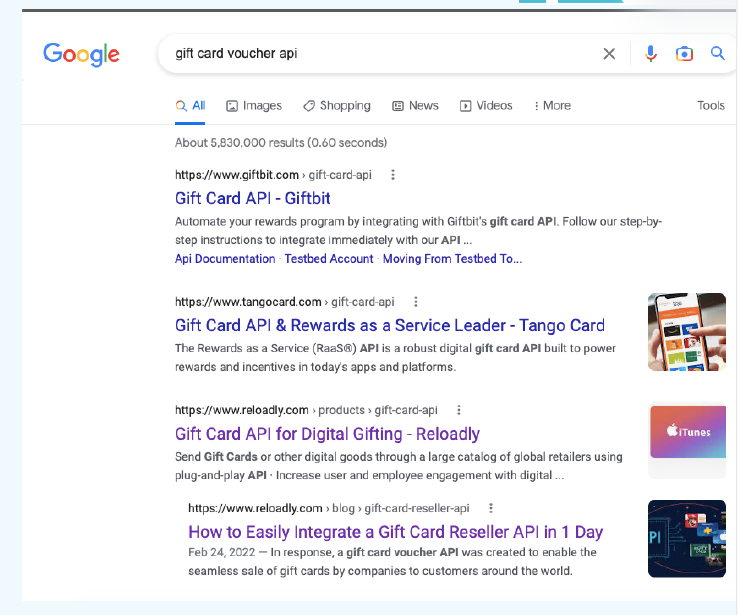Switch to the Images tab
The height and width of the screenshot is (615, 738).
(254, 106)
